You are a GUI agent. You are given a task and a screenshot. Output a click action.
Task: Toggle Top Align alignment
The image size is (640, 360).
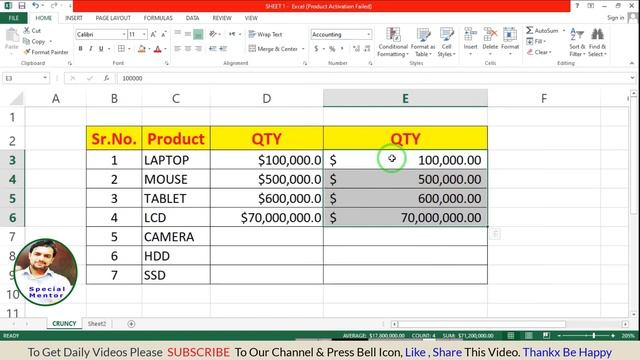(178, 34)
